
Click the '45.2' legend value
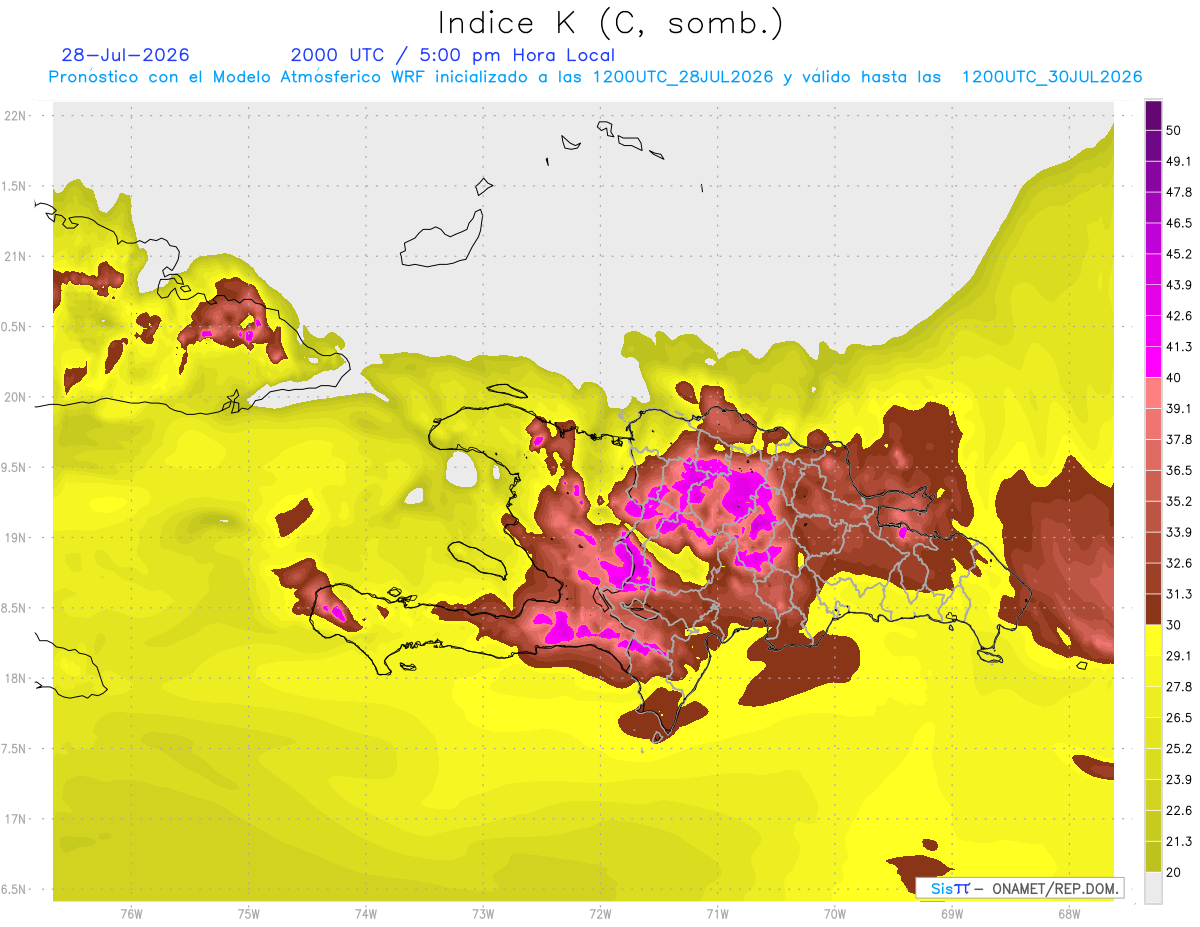(x=1179, y=254)
